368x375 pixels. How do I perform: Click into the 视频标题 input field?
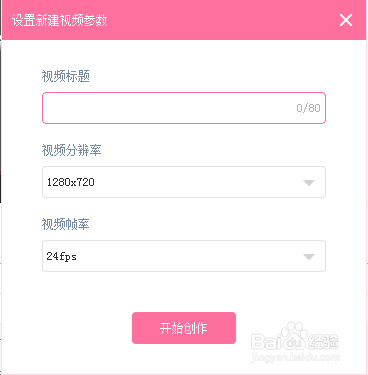[x=184, y=108]
